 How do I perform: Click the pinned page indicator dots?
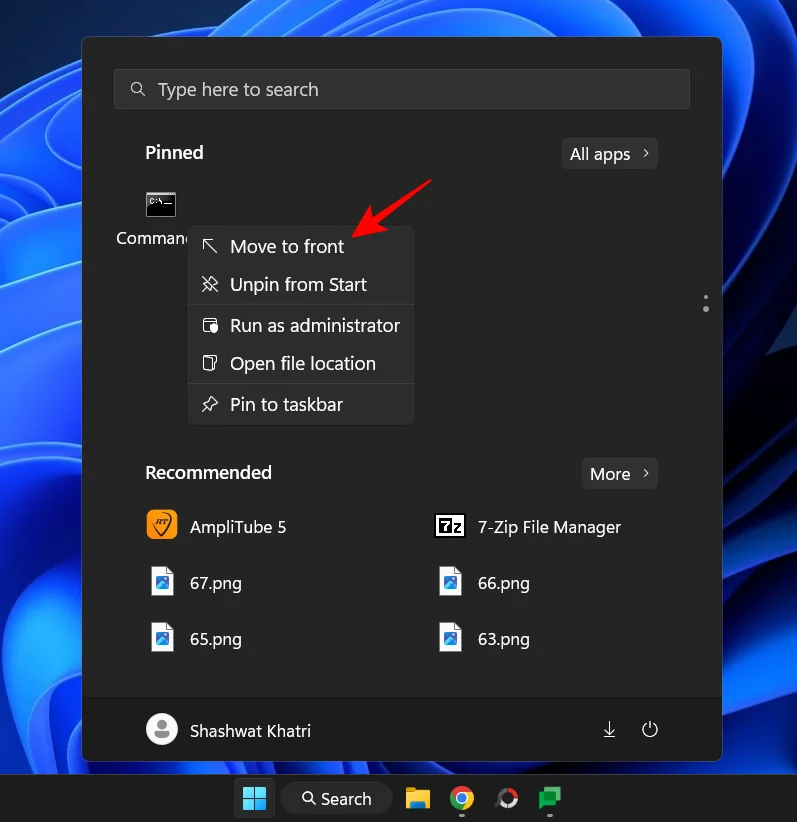[706, 304]
